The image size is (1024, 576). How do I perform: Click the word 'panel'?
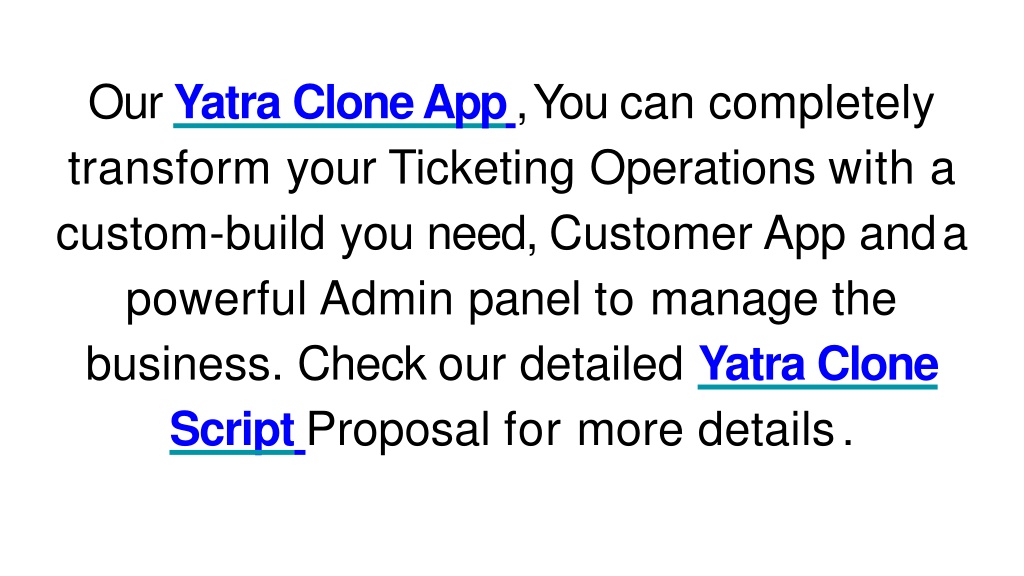tap(524, 300)
